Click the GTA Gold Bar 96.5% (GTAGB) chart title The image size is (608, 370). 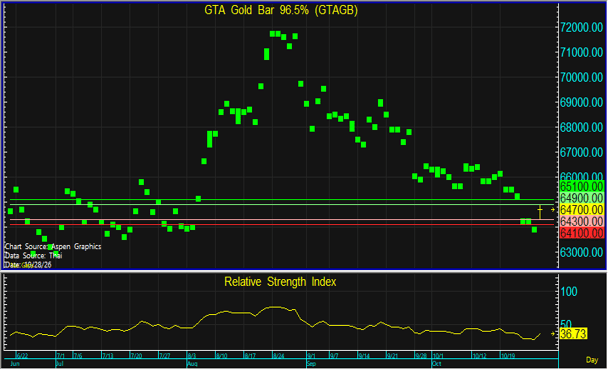point(281,10)
